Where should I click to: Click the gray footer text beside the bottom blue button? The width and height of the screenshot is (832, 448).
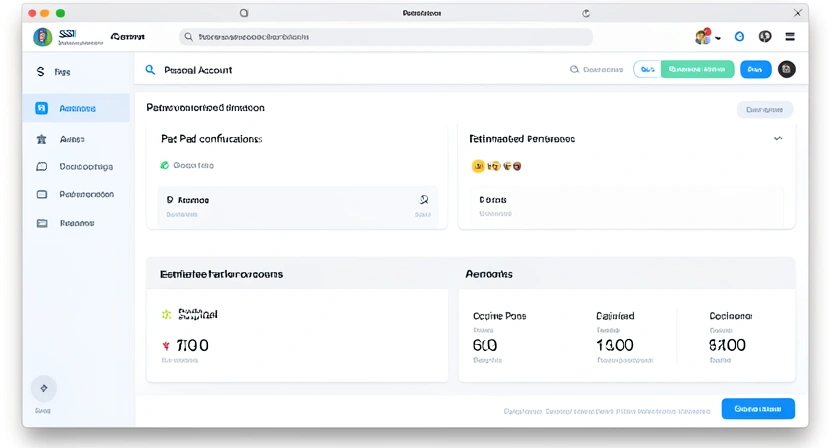606,411
